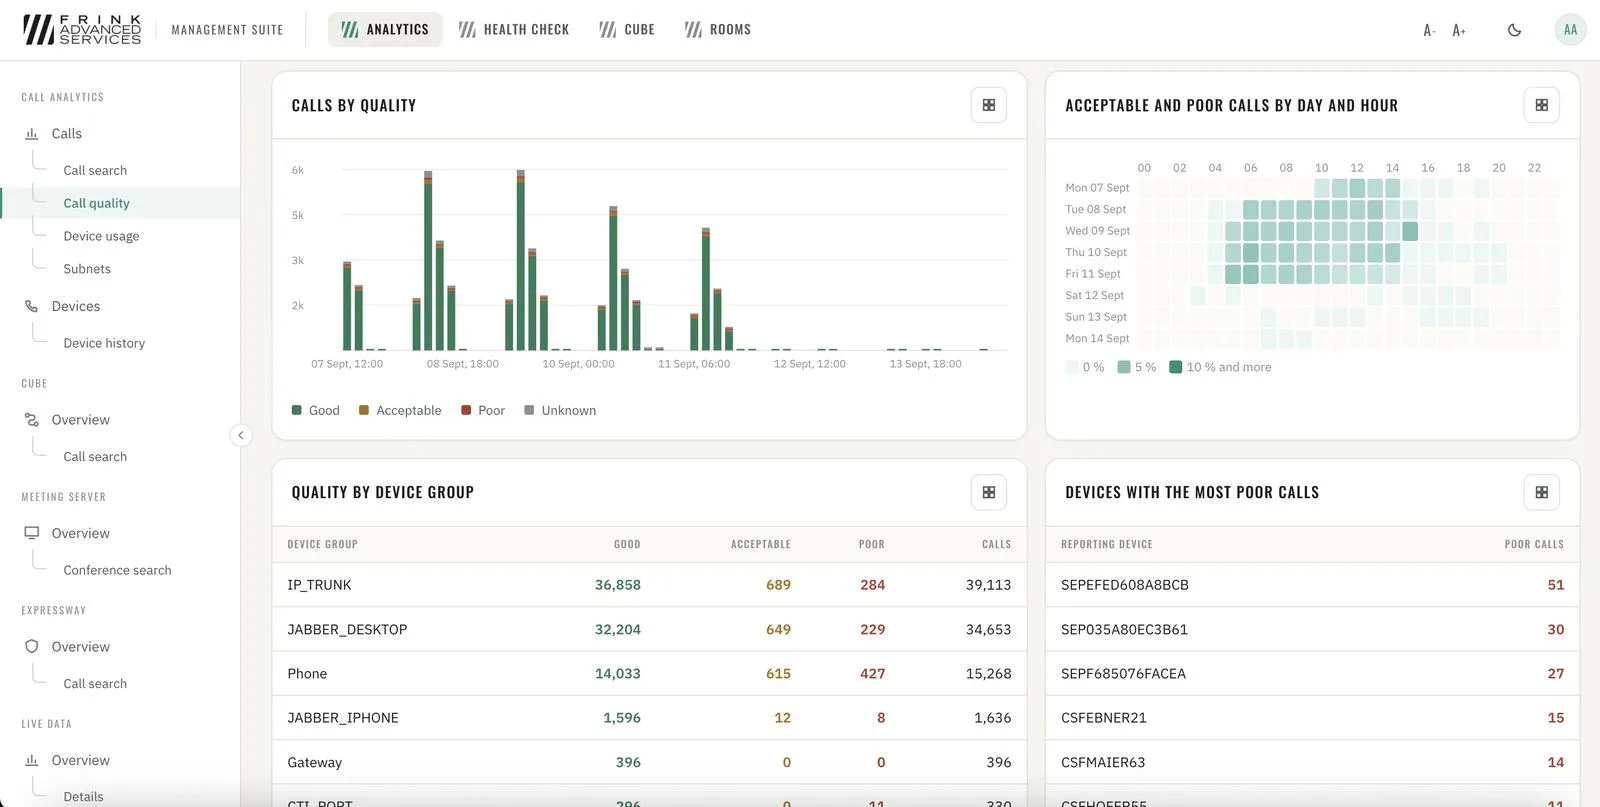
Task: Collapse the sidebar with the chevron button
Action: [241, 435]
